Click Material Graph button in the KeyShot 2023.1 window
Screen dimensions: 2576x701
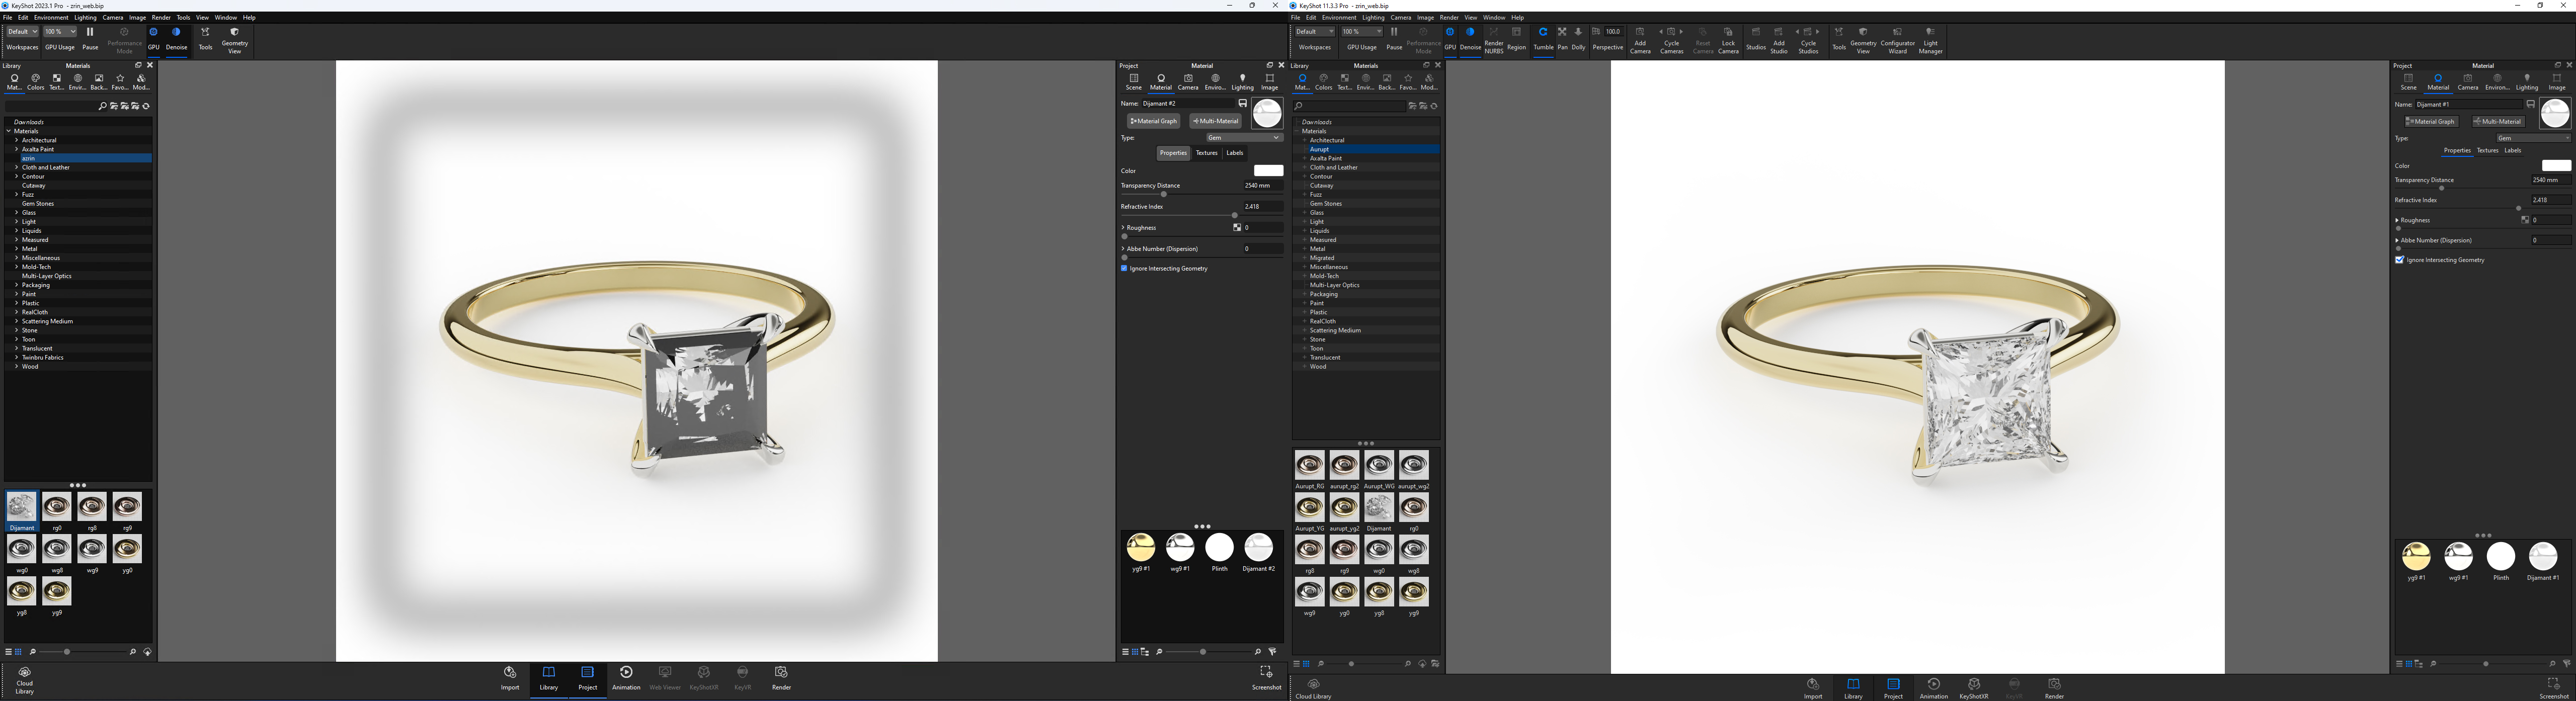click(1154, 121)
